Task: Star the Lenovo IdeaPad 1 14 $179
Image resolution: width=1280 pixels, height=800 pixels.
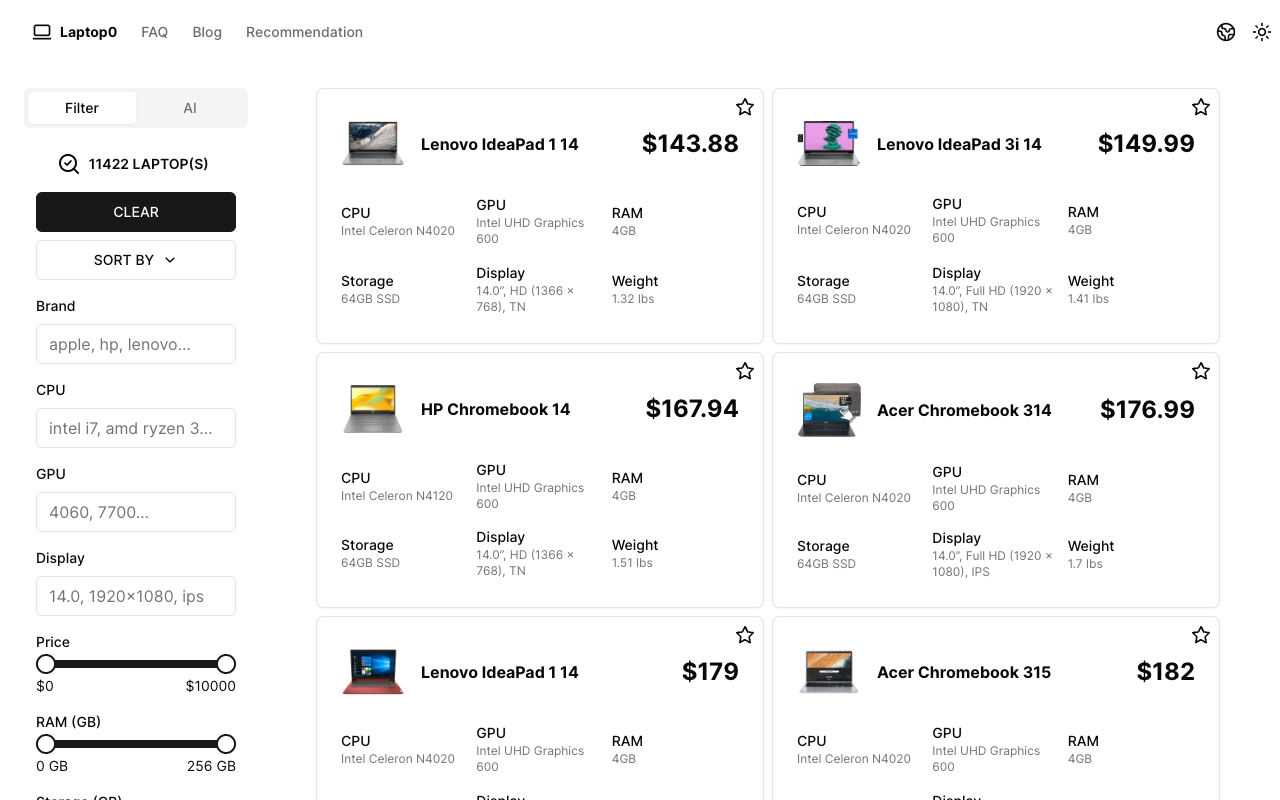Action: click(x=745, y=635)
